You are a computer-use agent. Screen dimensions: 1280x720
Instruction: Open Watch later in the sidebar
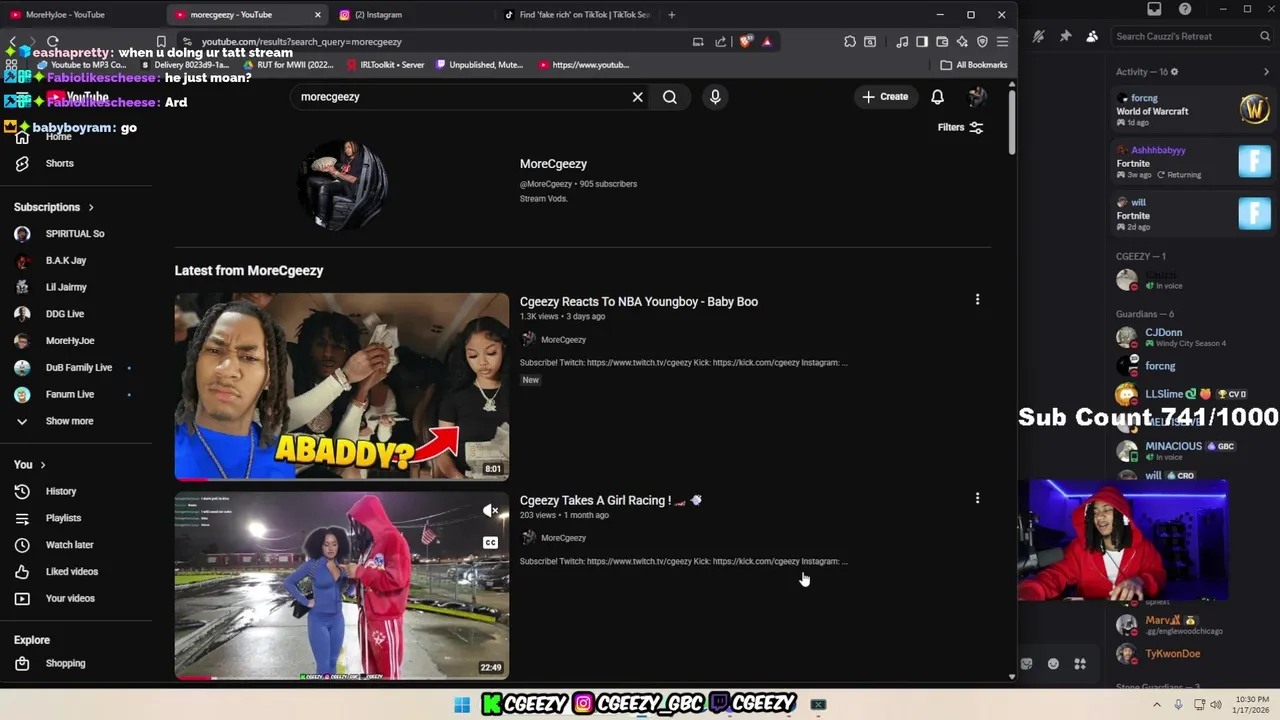pos(69,545)
